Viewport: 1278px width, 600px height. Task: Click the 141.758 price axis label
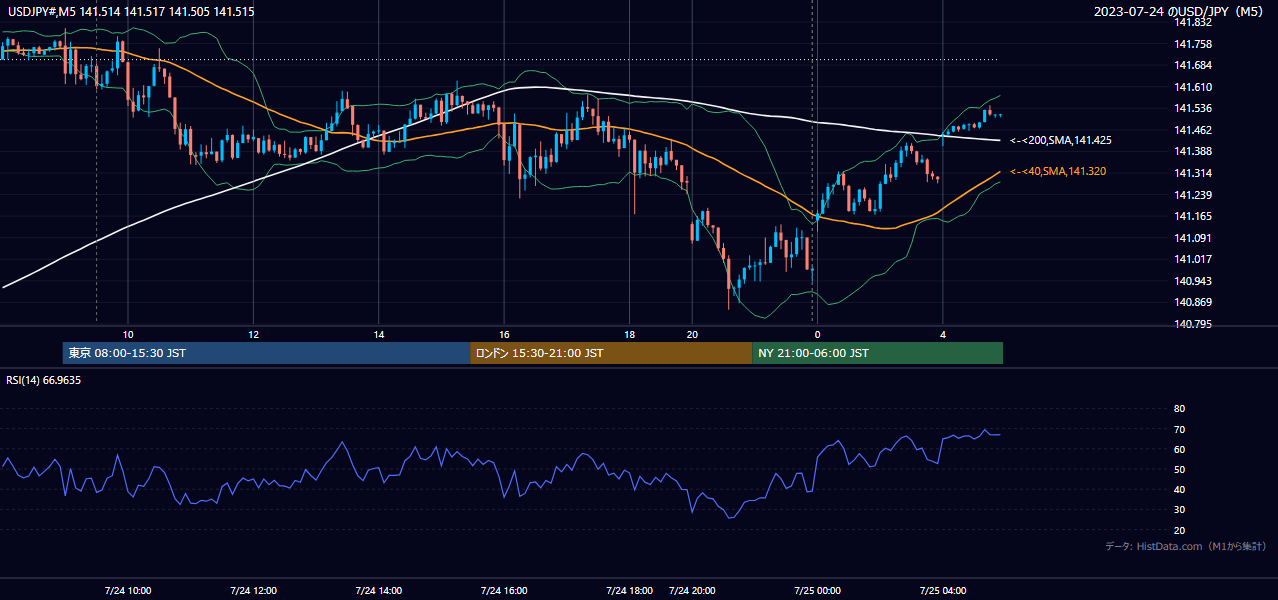[x=1193, y=44]
